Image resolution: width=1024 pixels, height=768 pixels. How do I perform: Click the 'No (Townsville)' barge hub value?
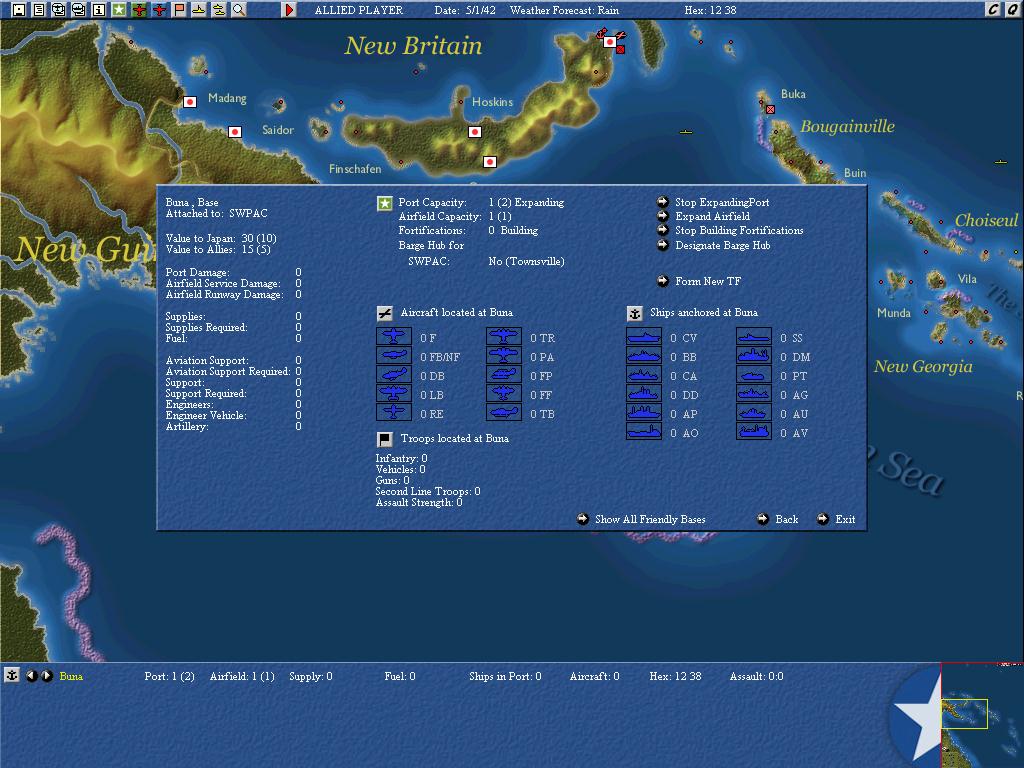[526, 261]
